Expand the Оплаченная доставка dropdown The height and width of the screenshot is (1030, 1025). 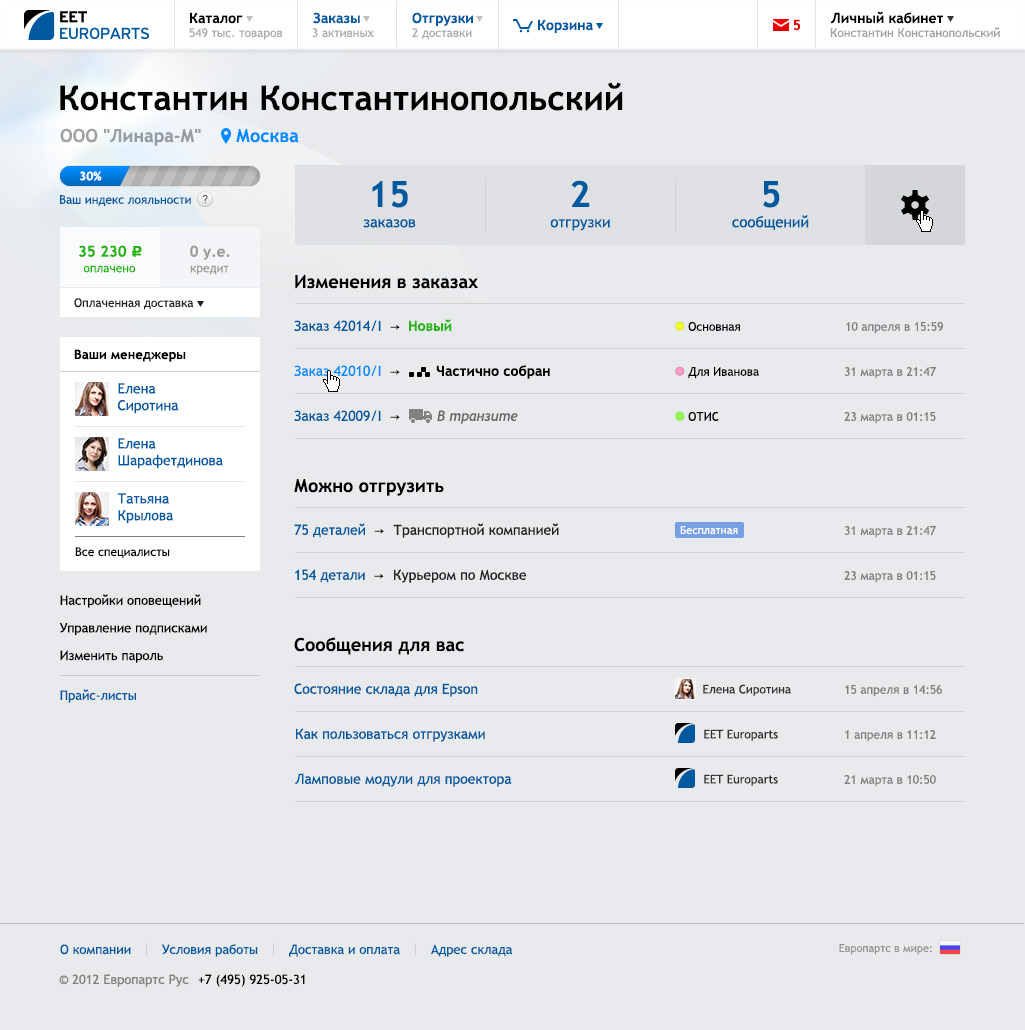[139, 303]
